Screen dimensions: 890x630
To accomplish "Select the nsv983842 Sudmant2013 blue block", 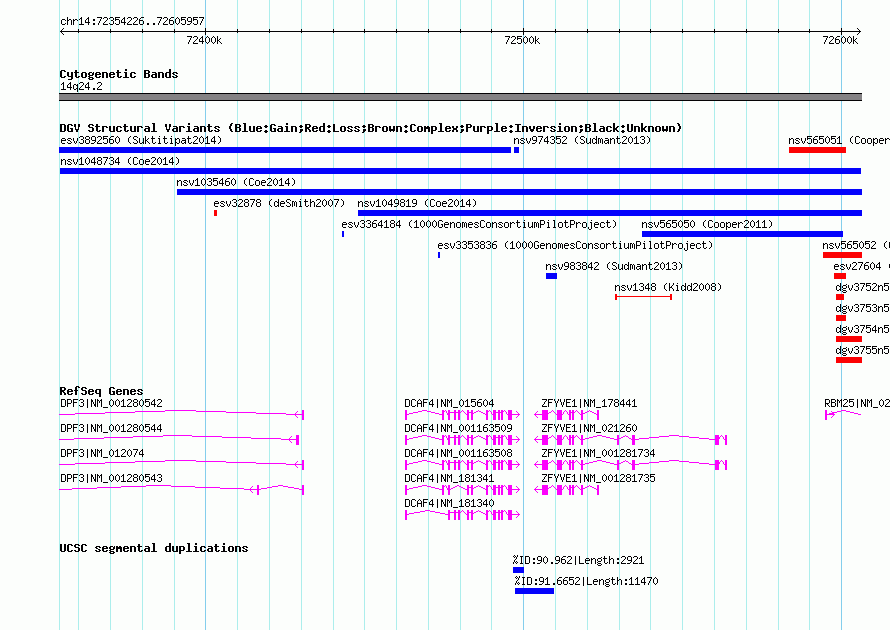I will pyautogui.click(x=551, y=276).
